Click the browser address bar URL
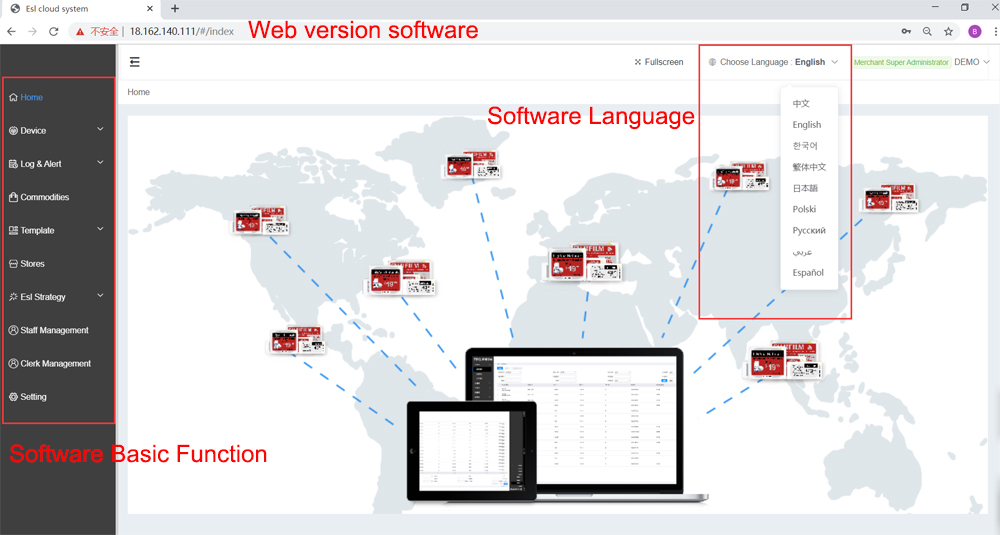 click(181, 31)
